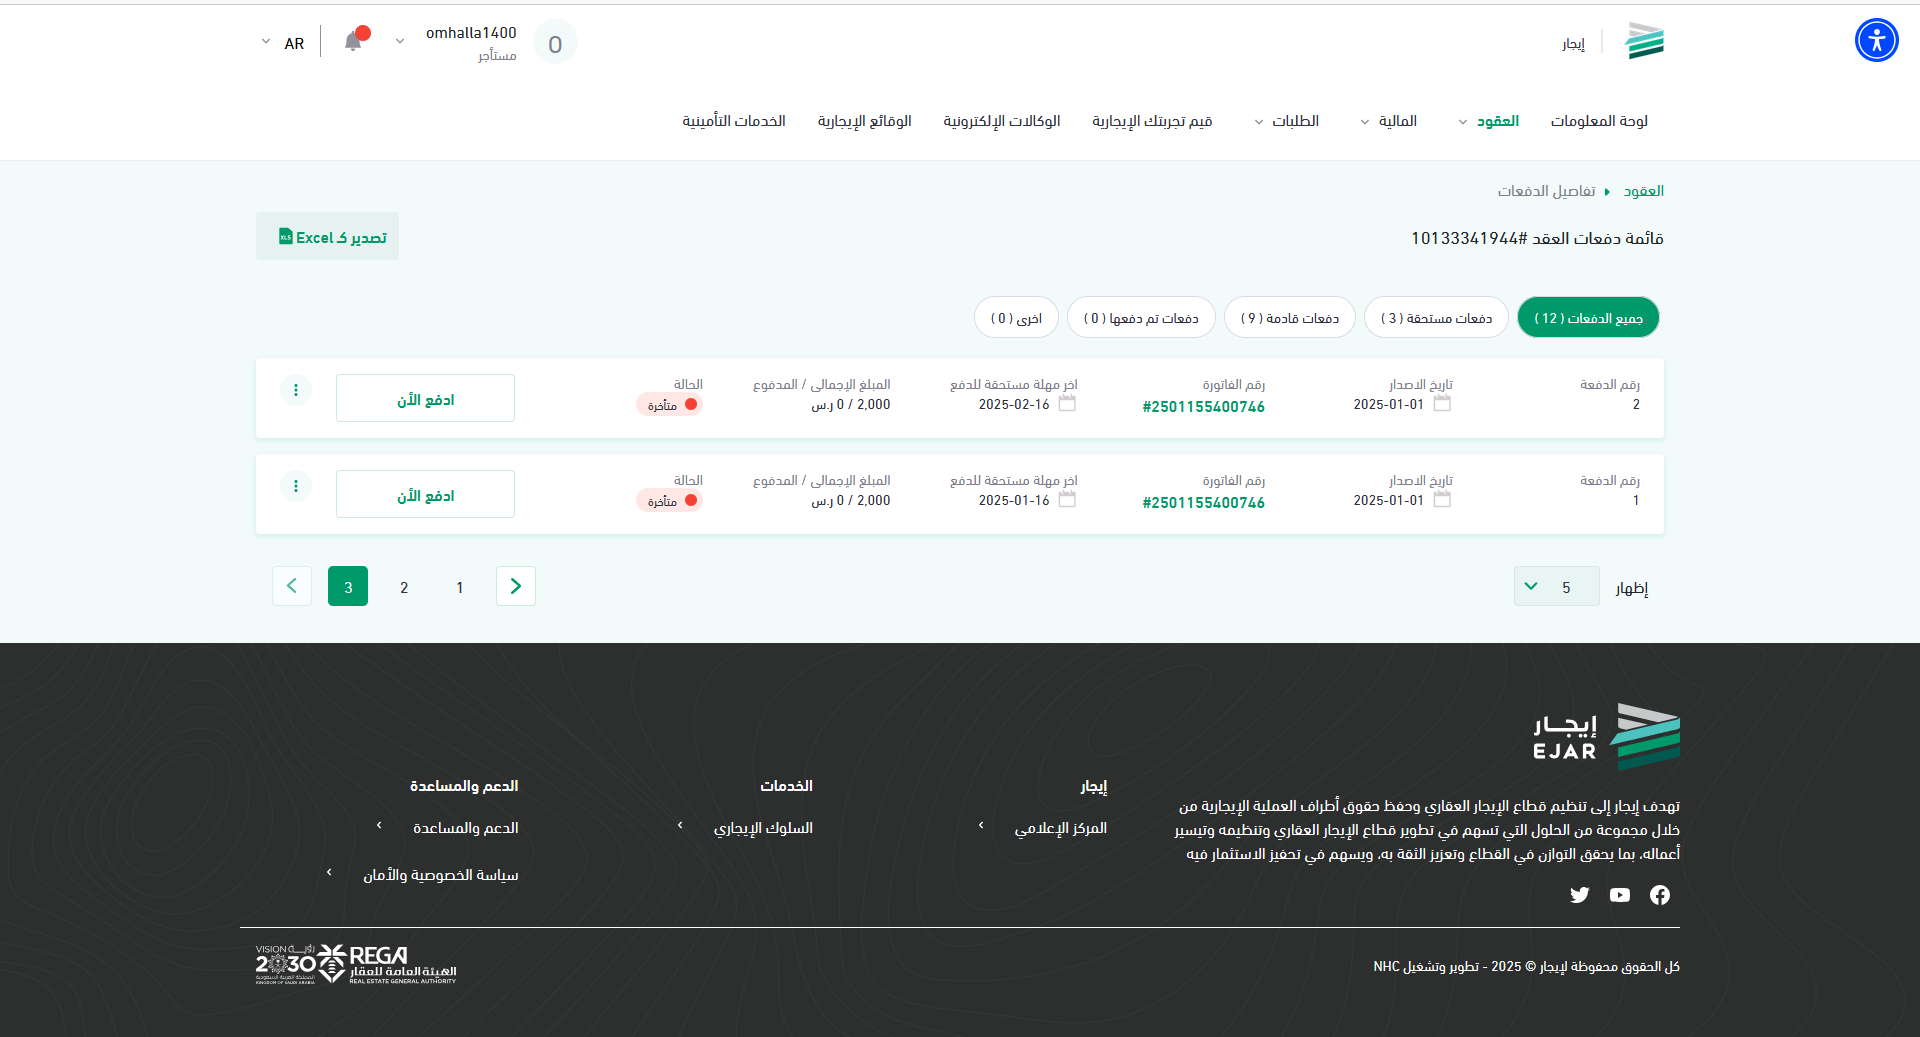1920x1037 pixels.
Task: Click the Ejar logo in header
Action: click(1644, 42)
